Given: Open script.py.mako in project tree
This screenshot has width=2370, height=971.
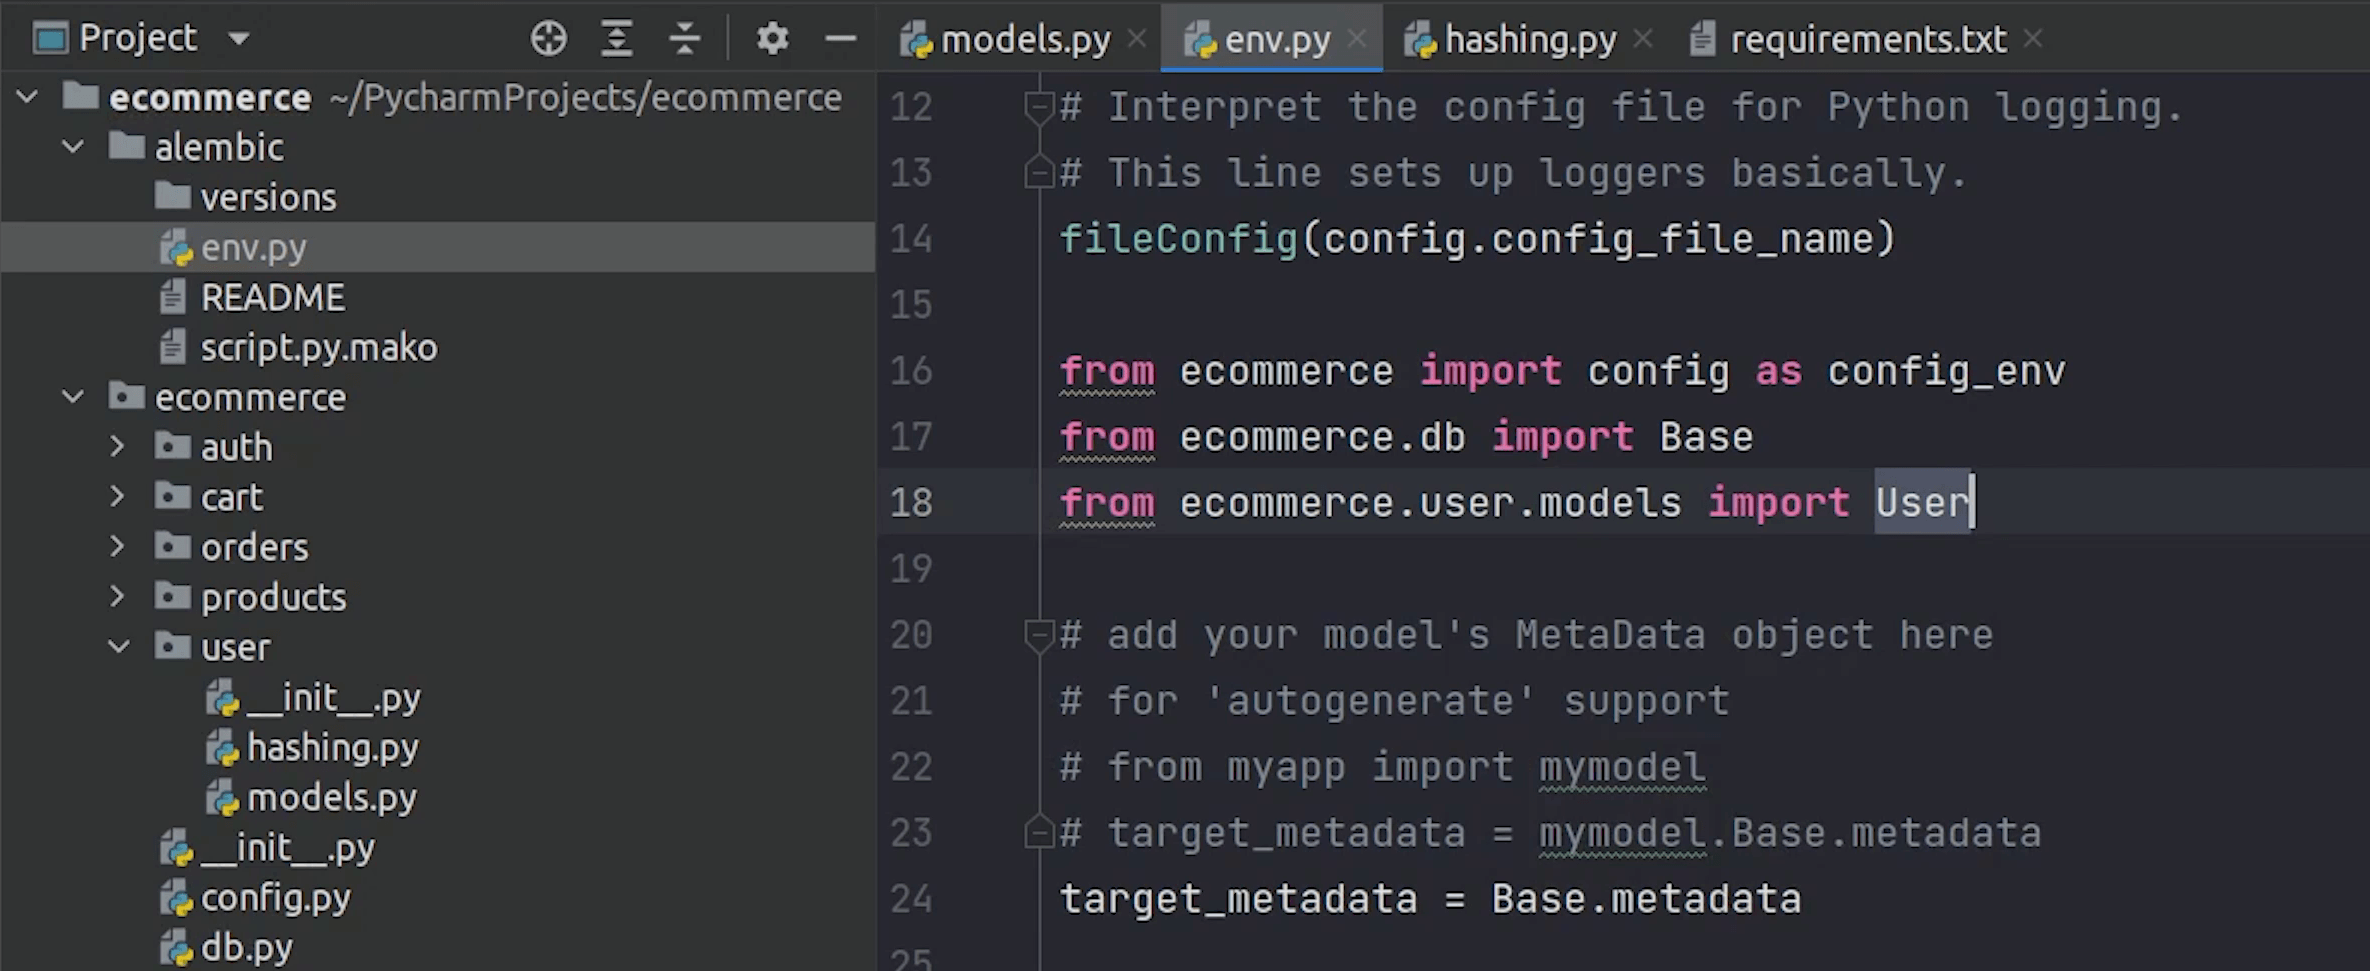Looking at the screenshot, I should 318,348.
